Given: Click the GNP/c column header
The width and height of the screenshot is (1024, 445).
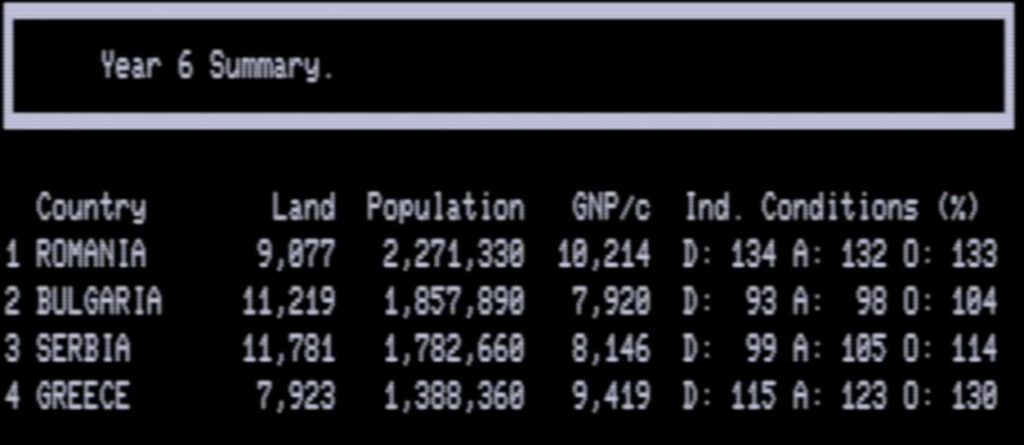Looking at the screenshot, I should point(611,207).
